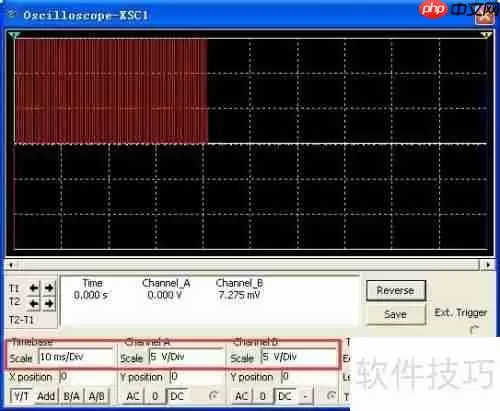Move cursor T1 right with its arrow
The width and height of the screenshot is (500, 411).
pyautogui.click(x=49, y=288)
